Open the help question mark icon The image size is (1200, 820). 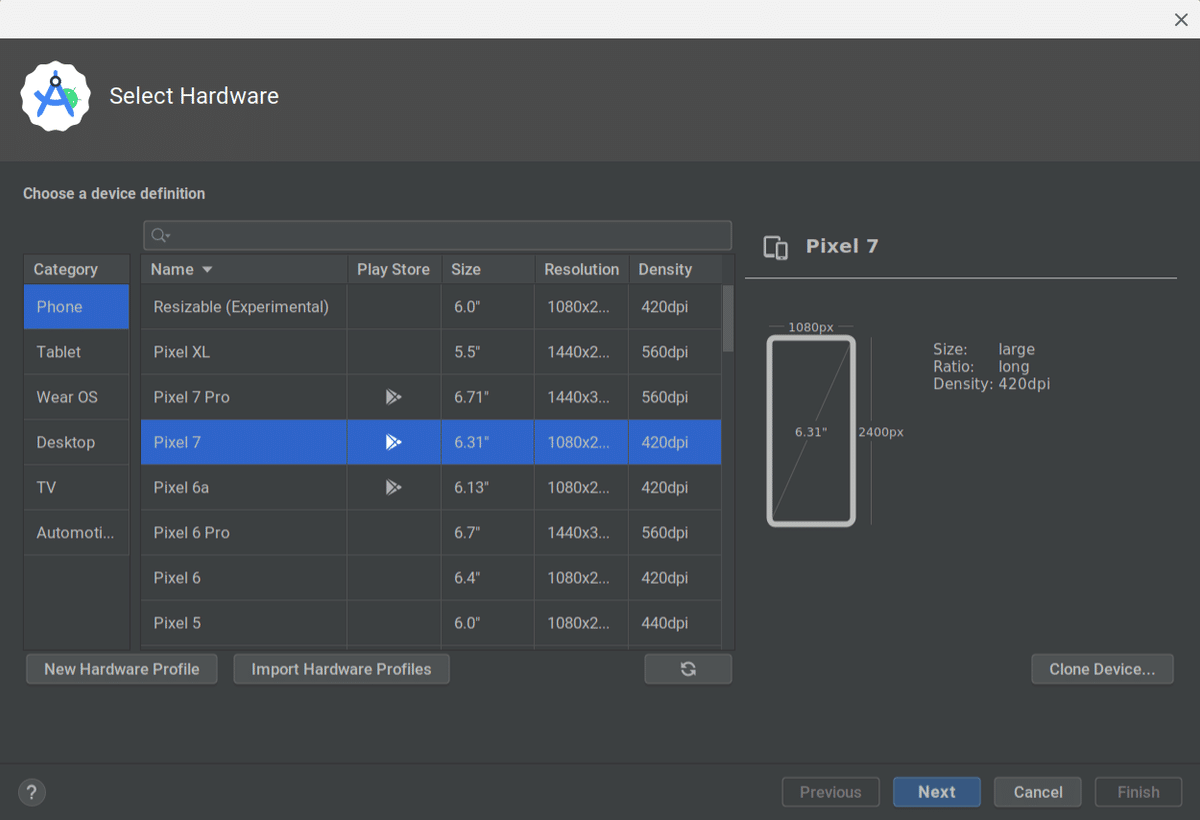click(x=32, y=792)
